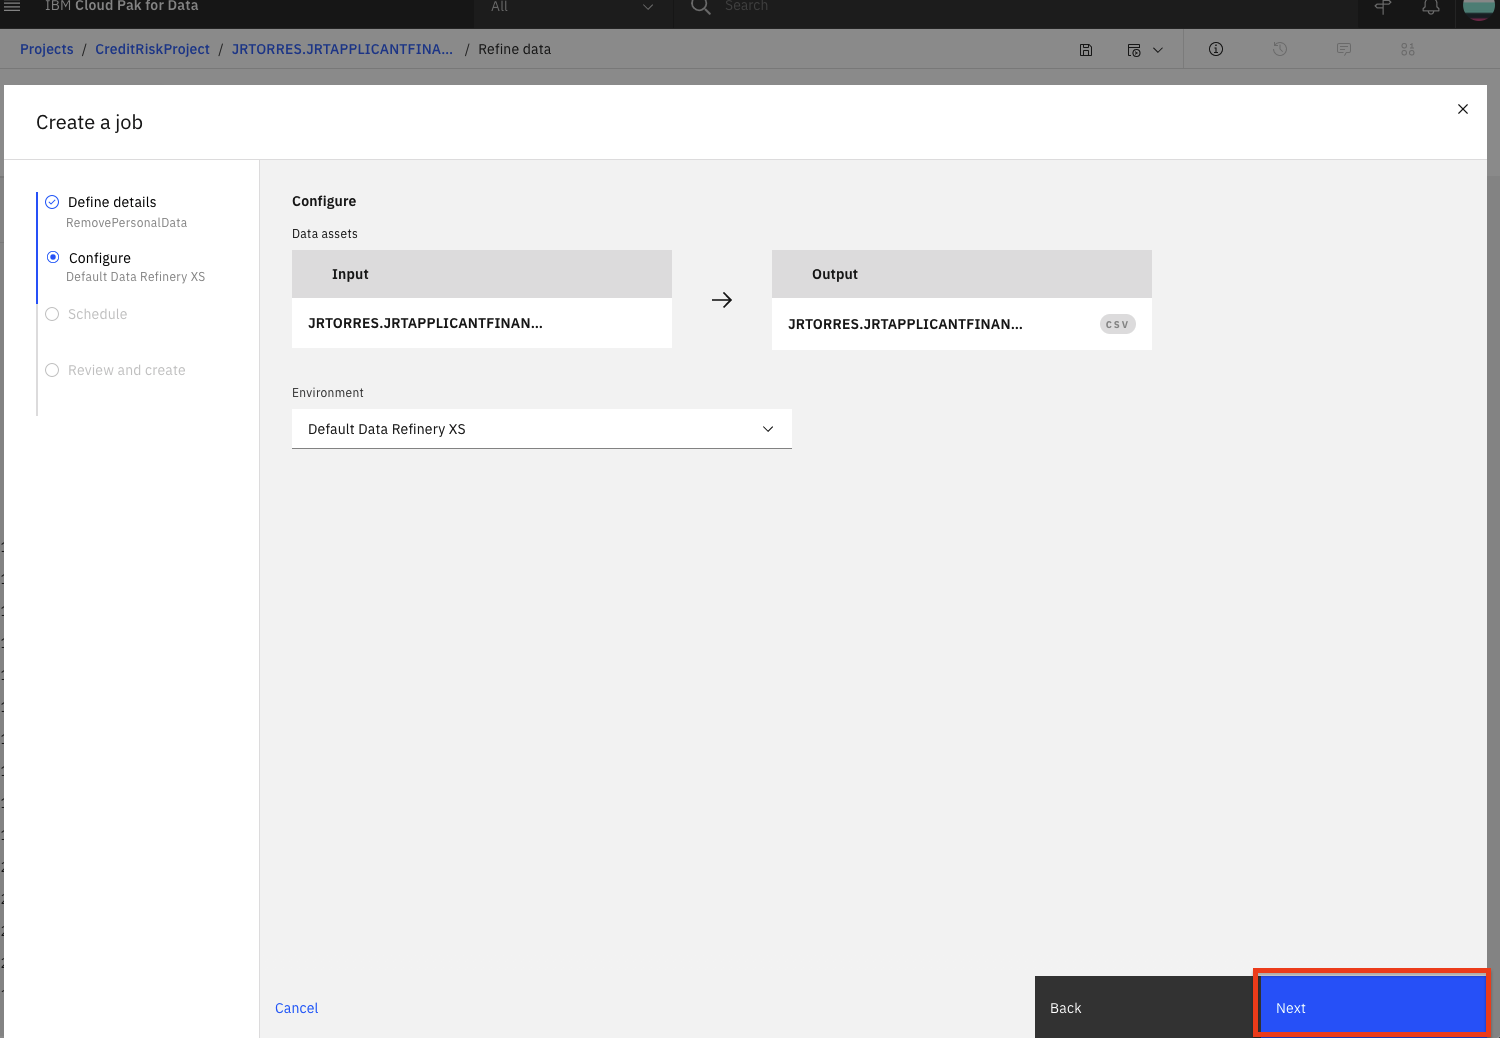1500x1038 pixels.
Task: Open the Environment dropdown
Action: coord(542,429)
